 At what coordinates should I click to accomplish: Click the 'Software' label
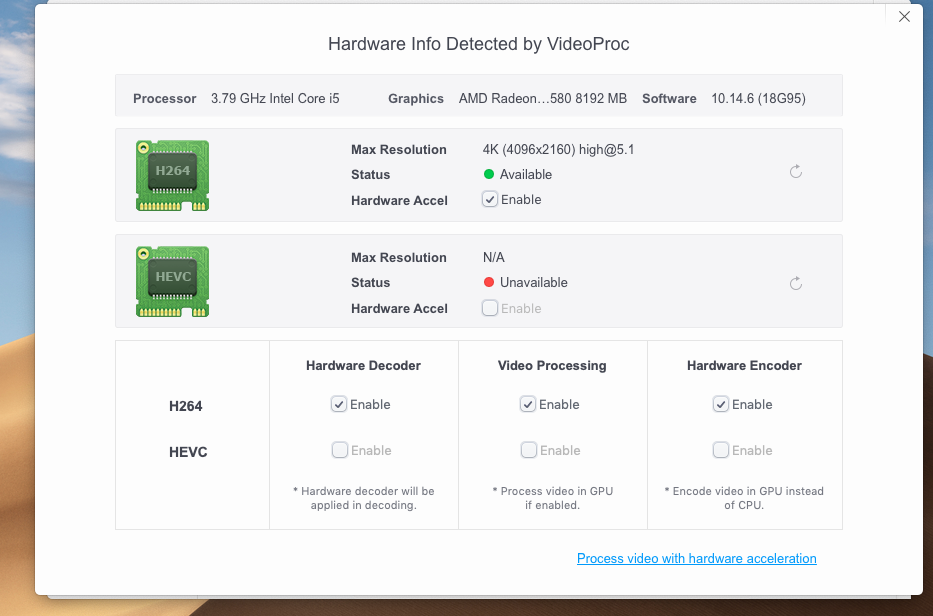pyautogui.click(x=669, y=99)
